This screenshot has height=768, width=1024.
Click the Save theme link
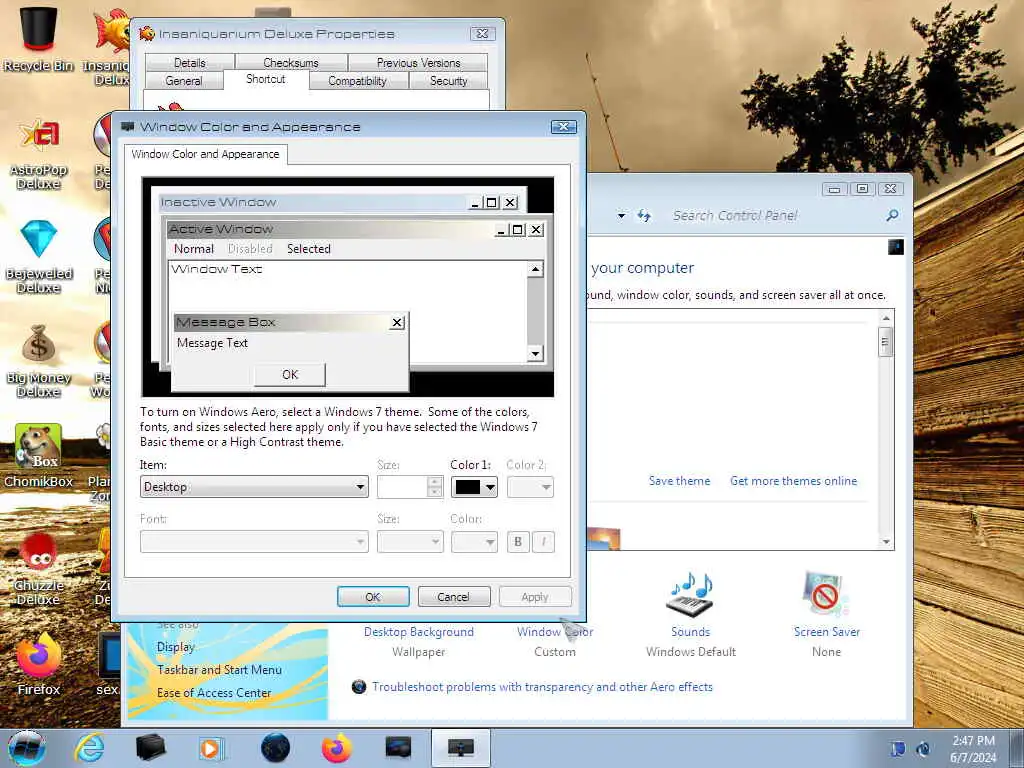679,481
